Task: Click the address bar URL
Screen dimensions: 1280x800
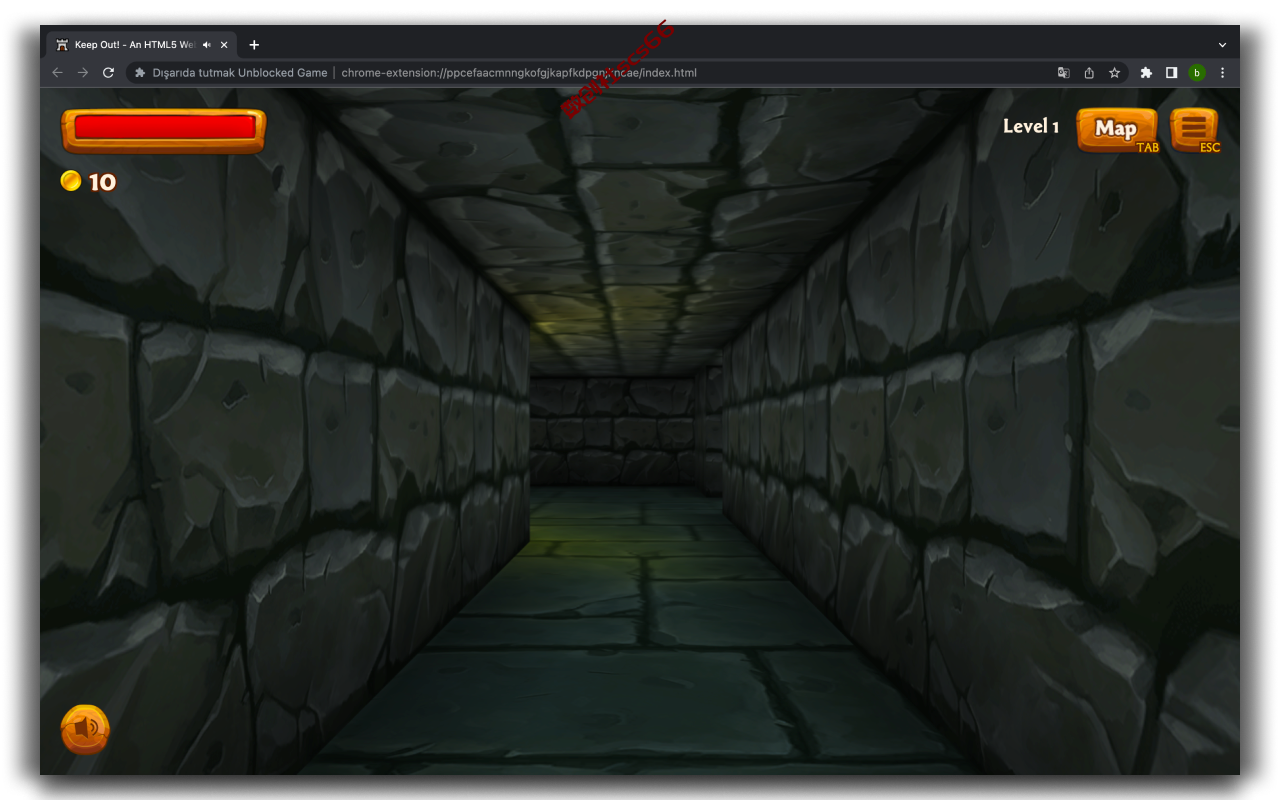Action: click(519, 73)
